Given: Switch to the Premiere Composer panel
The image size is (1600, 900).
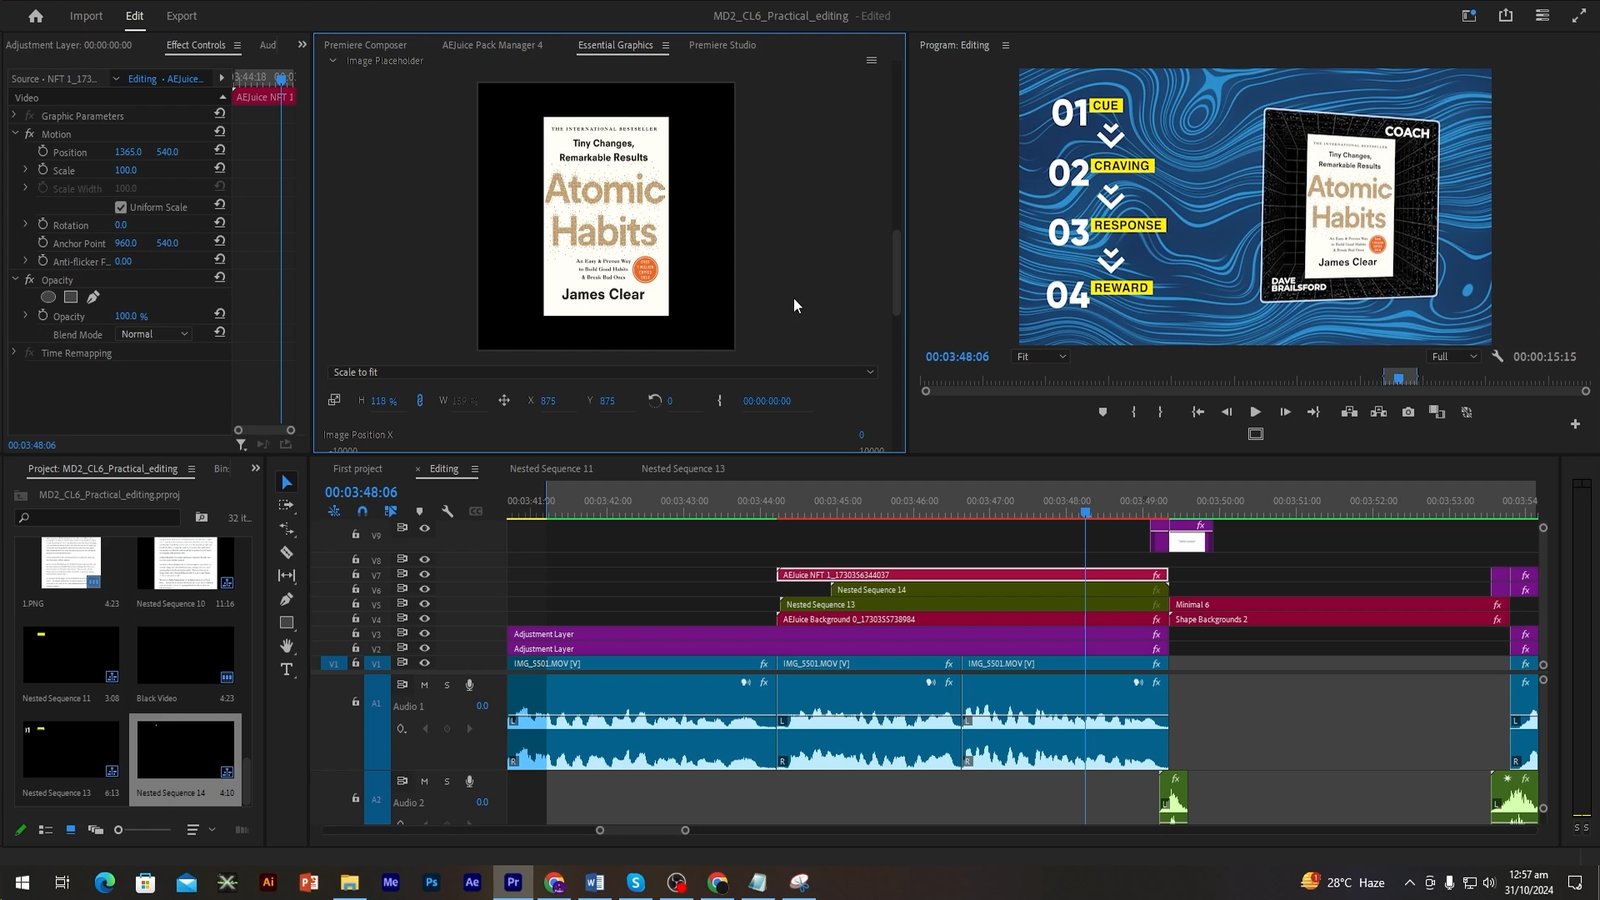Looking at the screenshot, I should (x=365, y=45).
